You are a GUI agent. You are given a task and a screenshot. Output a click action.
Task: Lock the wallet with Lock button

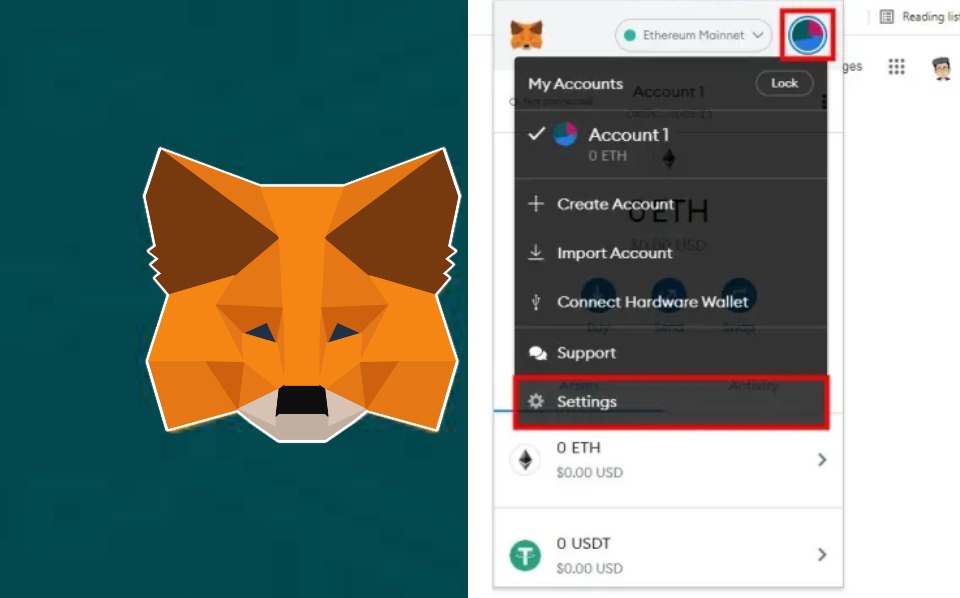(784, 83)
